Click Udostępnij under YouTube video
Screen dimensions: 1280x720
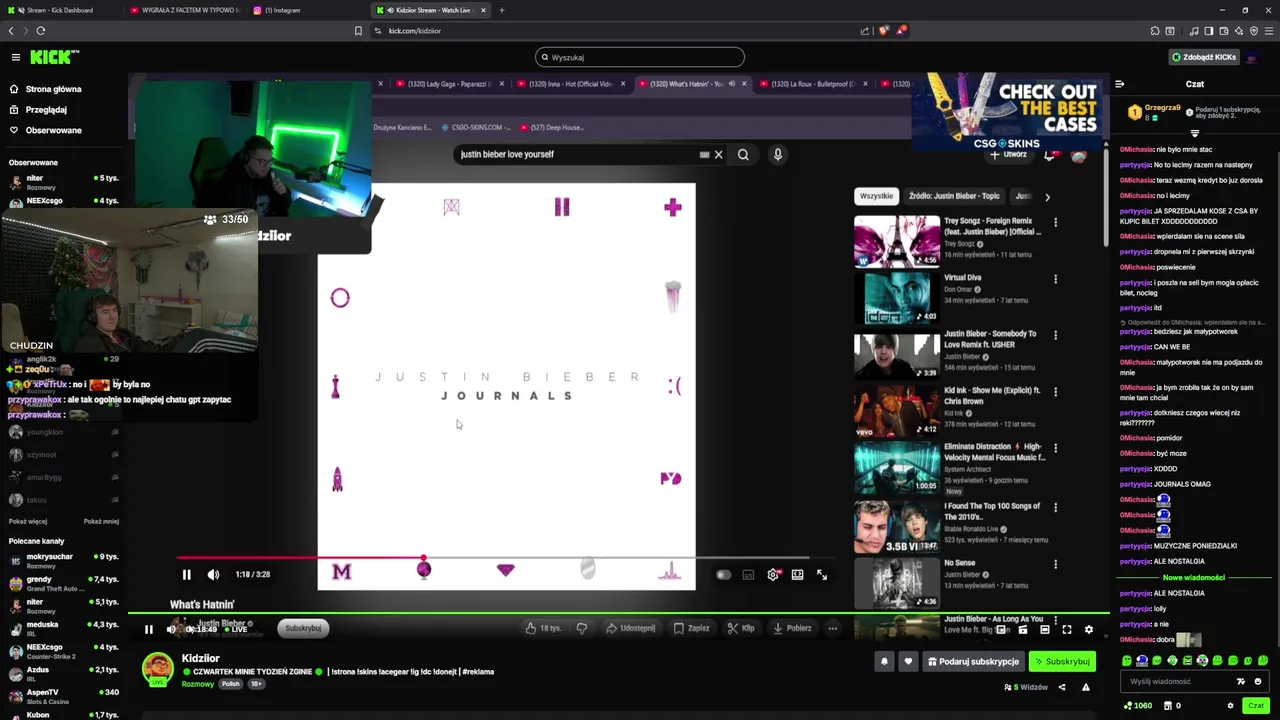point(630,628)
